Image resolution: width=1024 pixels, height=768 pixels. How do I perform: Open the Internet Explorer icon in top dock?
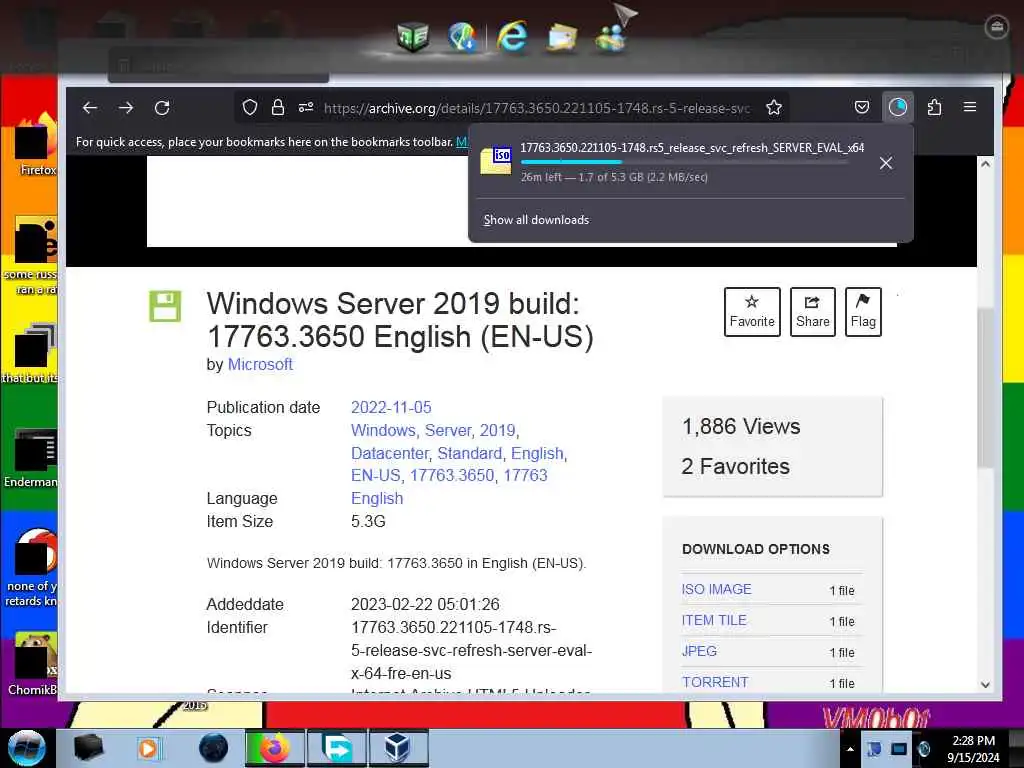(x=511, y=35)
